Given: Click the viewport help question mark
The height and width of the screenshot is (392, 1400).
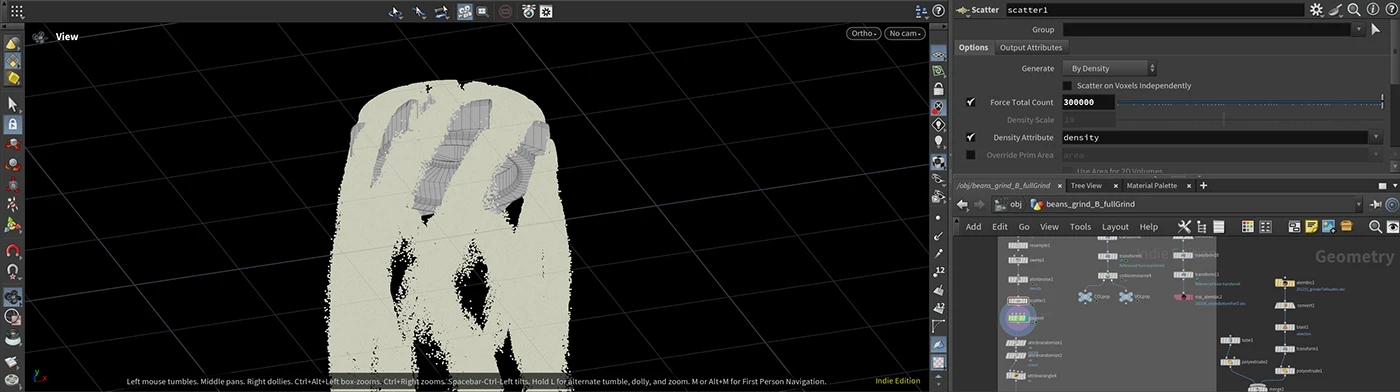Looking at the screenshot, I should 939,11.
